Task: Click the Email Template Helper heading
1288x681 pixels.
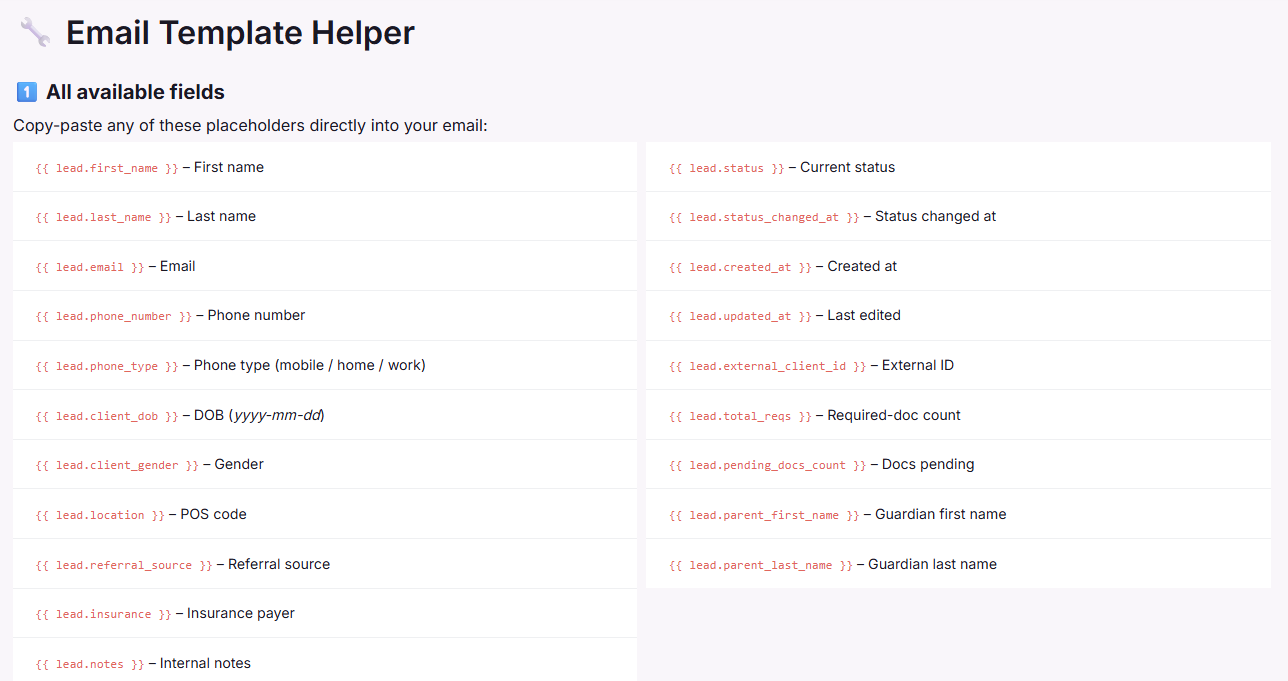Action: [x=240, y=33]
